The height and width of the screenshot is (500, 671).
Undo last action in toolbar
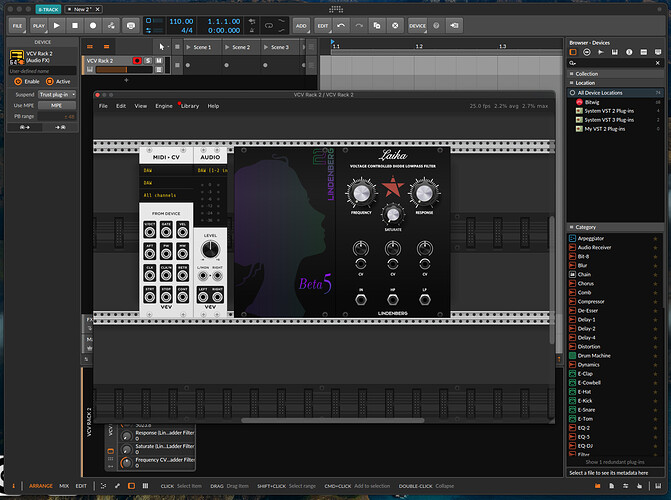coord(341,26)
